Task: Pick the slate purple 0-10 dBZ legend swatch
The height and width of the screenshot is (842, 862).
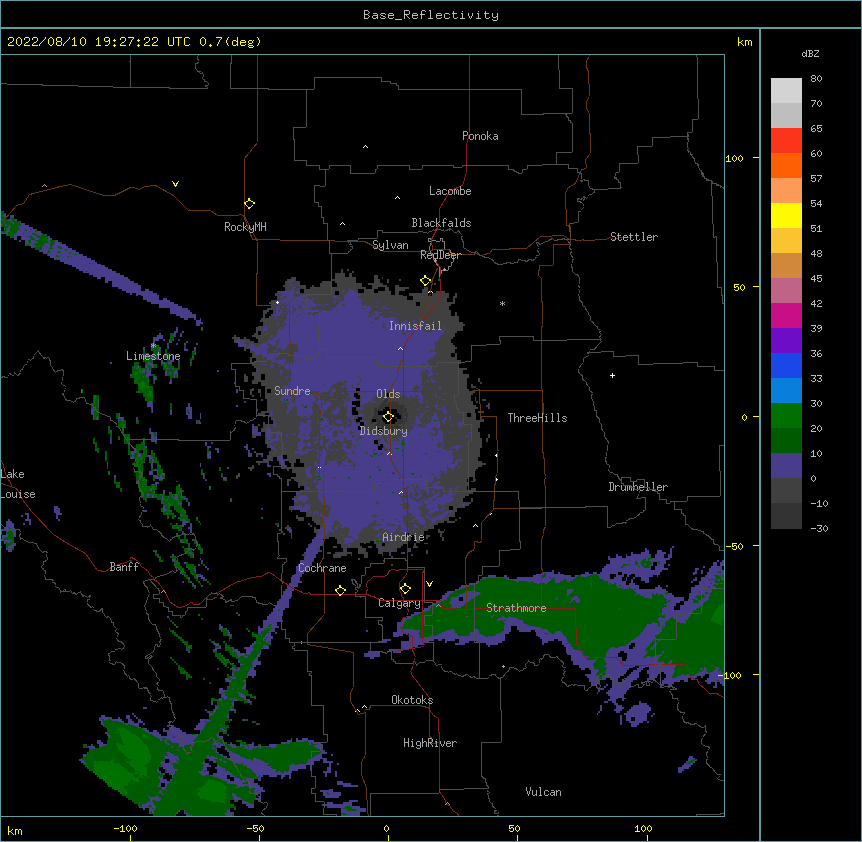Action: click(x=786, y=466)
